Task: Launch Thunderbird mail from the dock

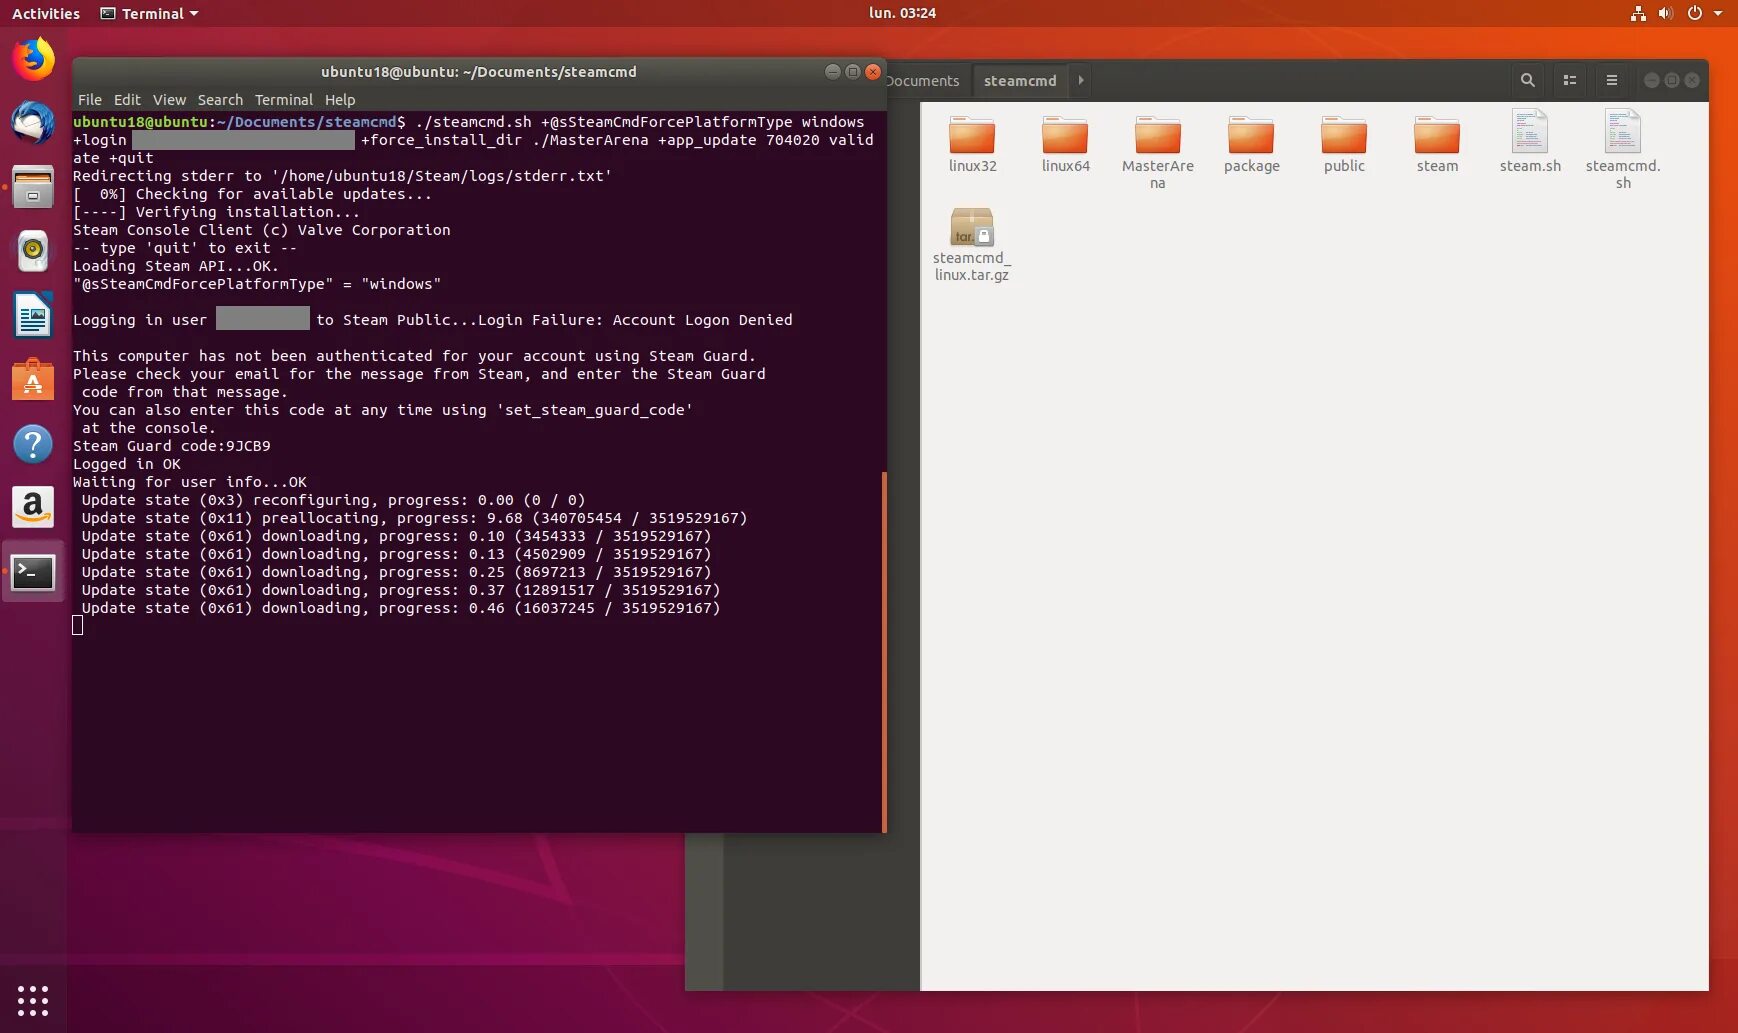Action: pos(33,123)
